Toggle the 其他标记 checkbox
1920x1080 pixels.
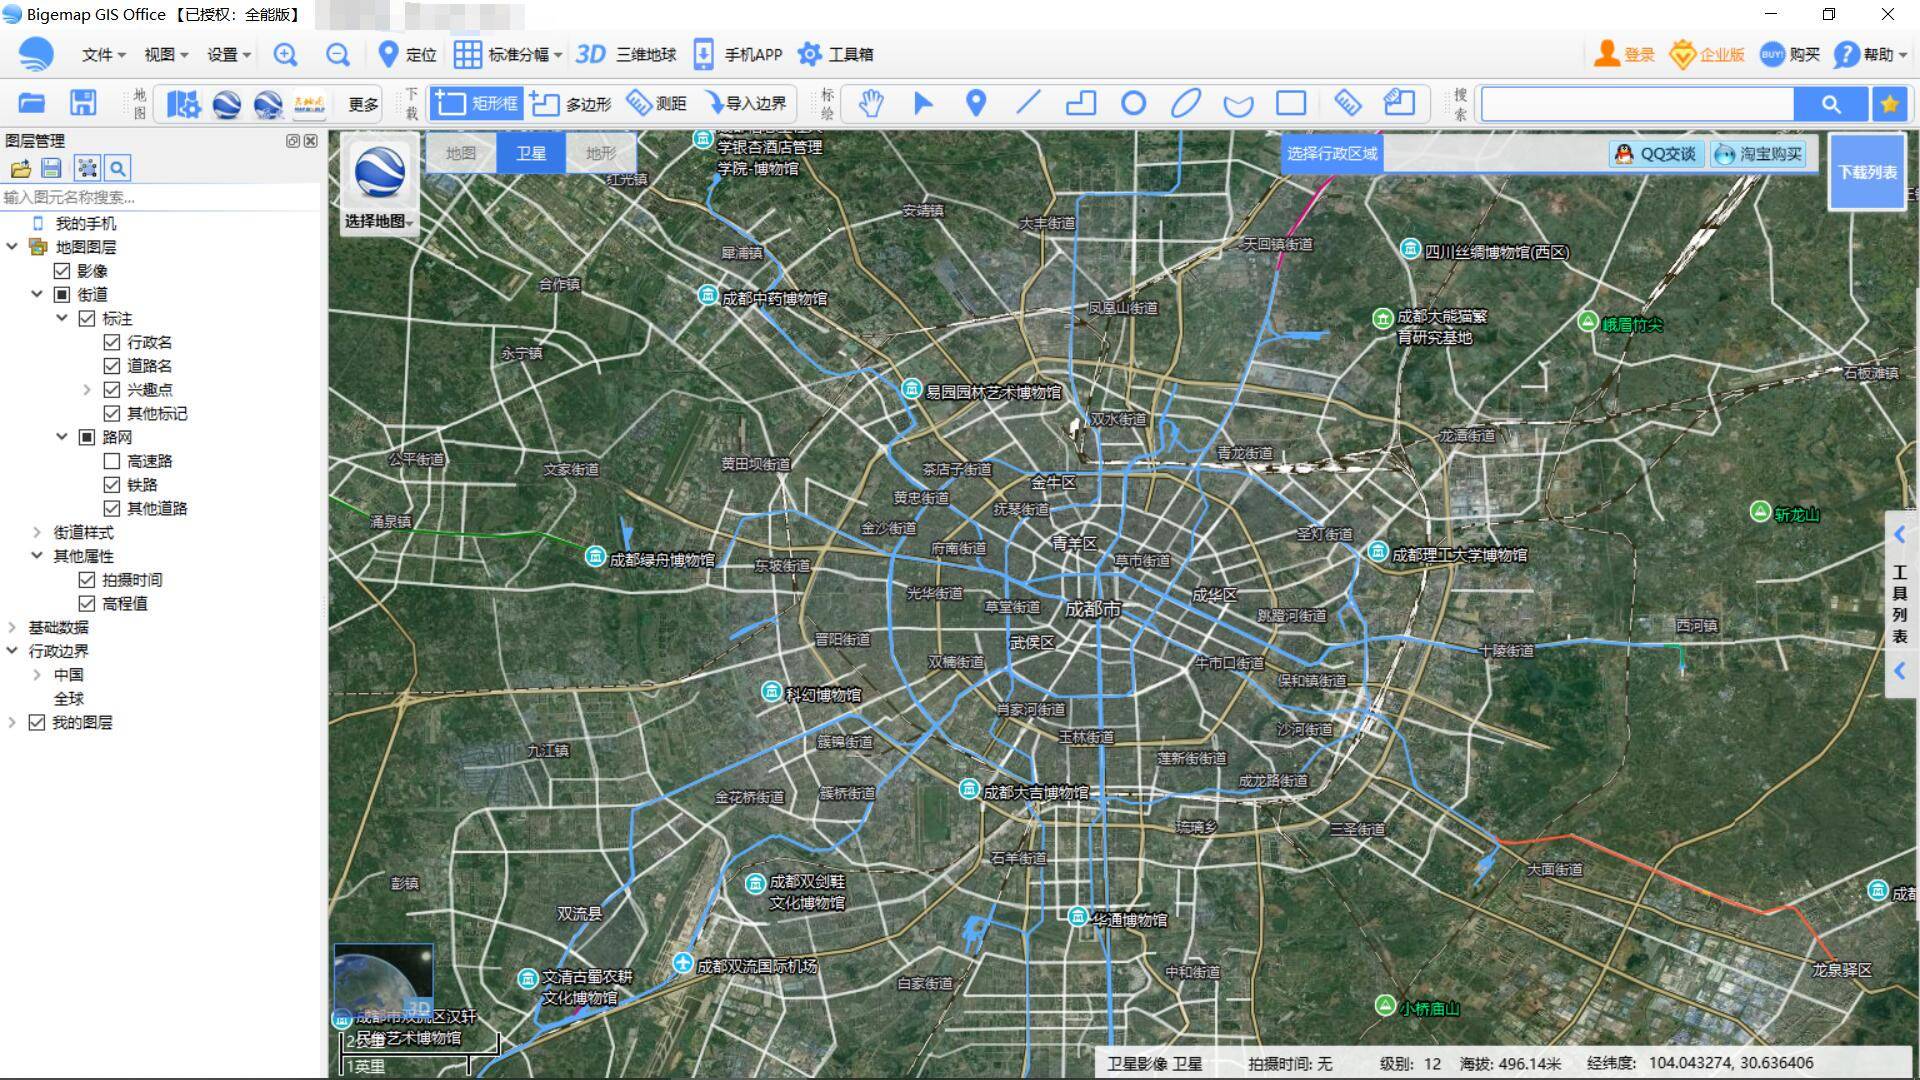112,414
